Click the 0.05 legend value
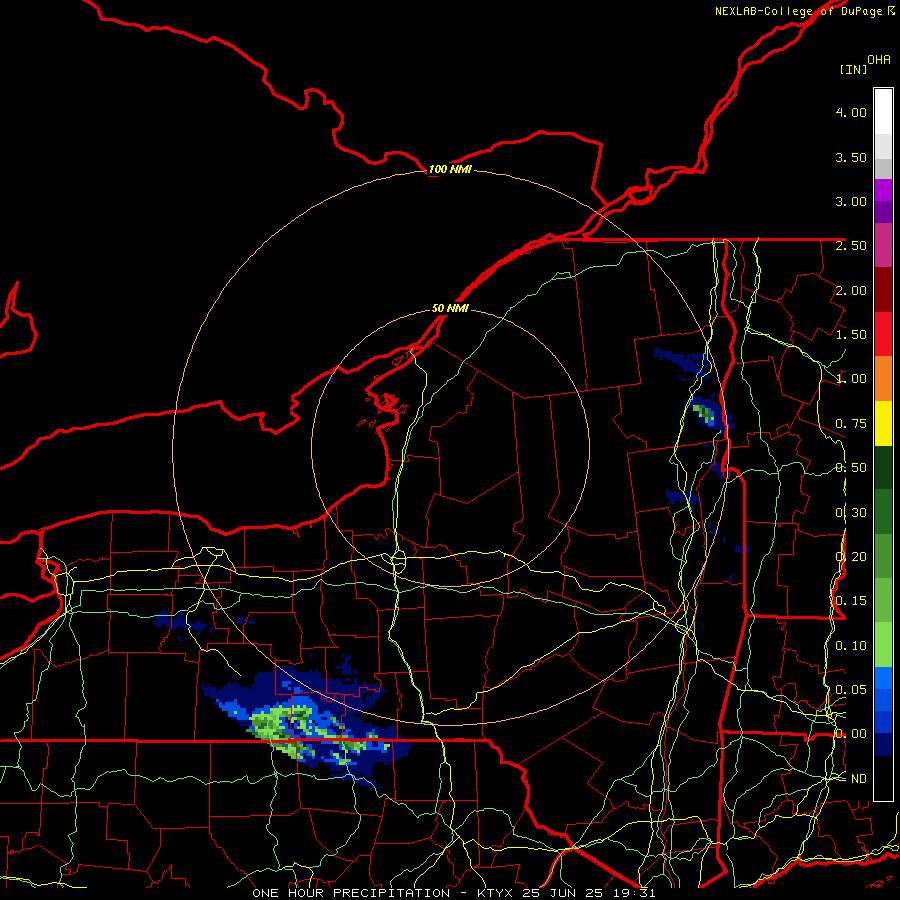 (x=851, y=690)
